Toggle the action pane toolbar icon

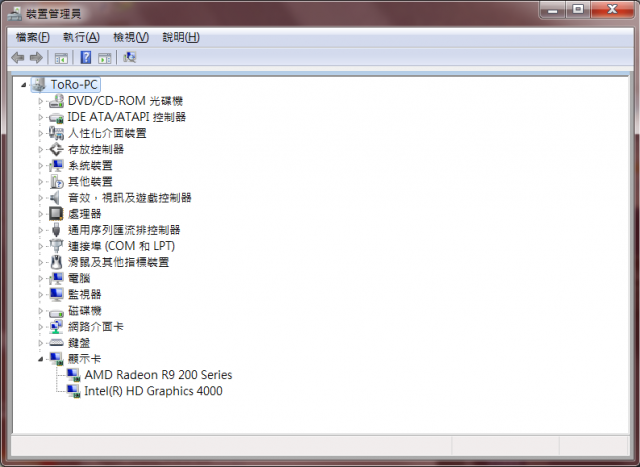[104, 58]
